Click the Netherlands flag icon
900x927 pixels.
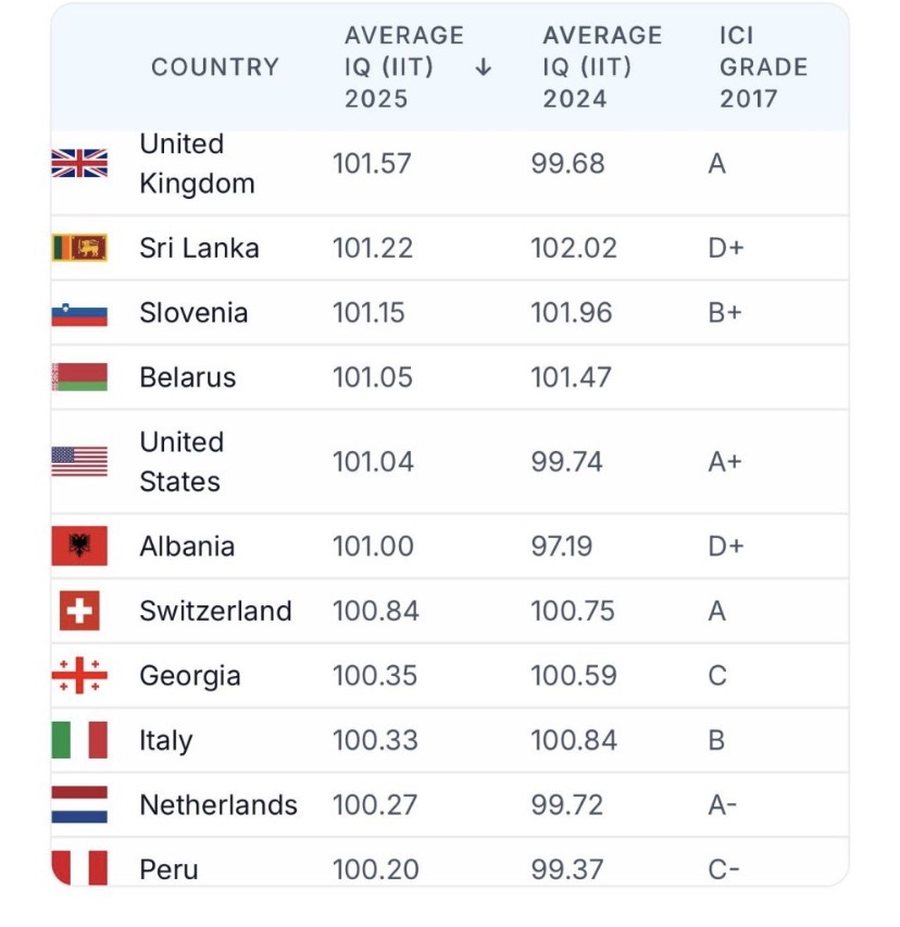click(79, 805)
